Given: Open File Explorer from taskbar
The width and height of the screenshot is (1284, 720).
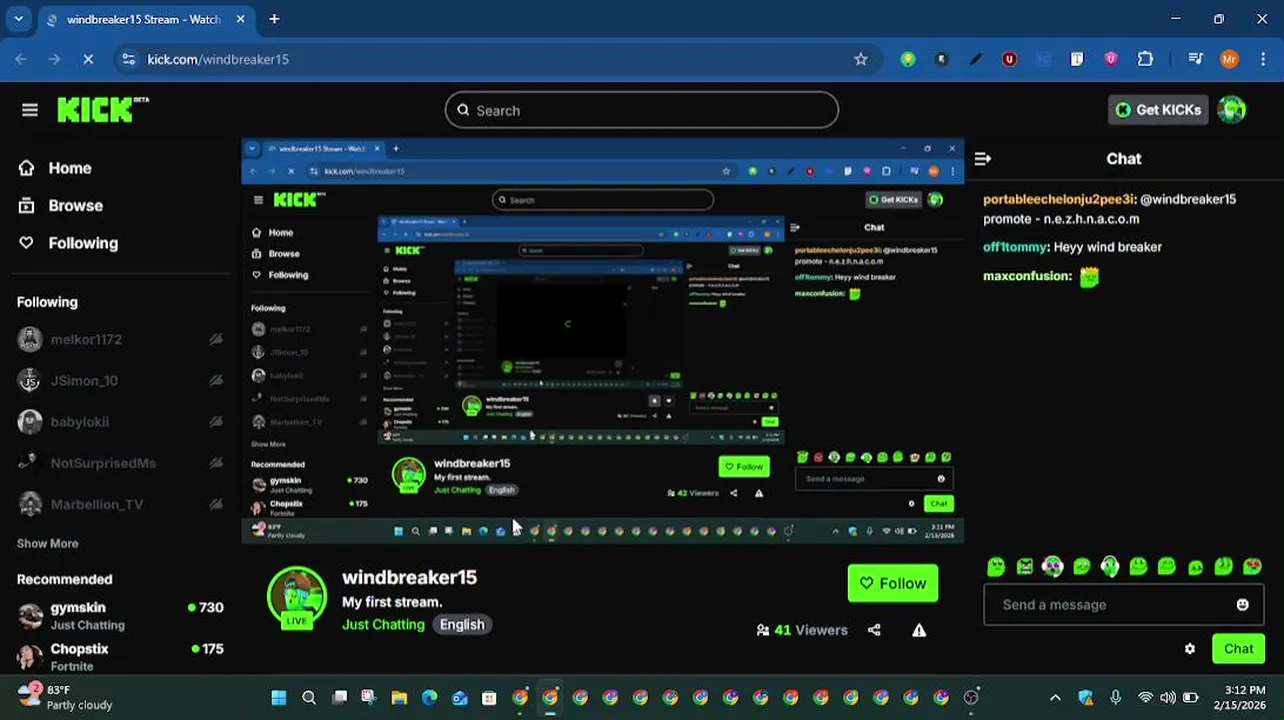Looking at the screenshot, I should [x=399, y=698].
